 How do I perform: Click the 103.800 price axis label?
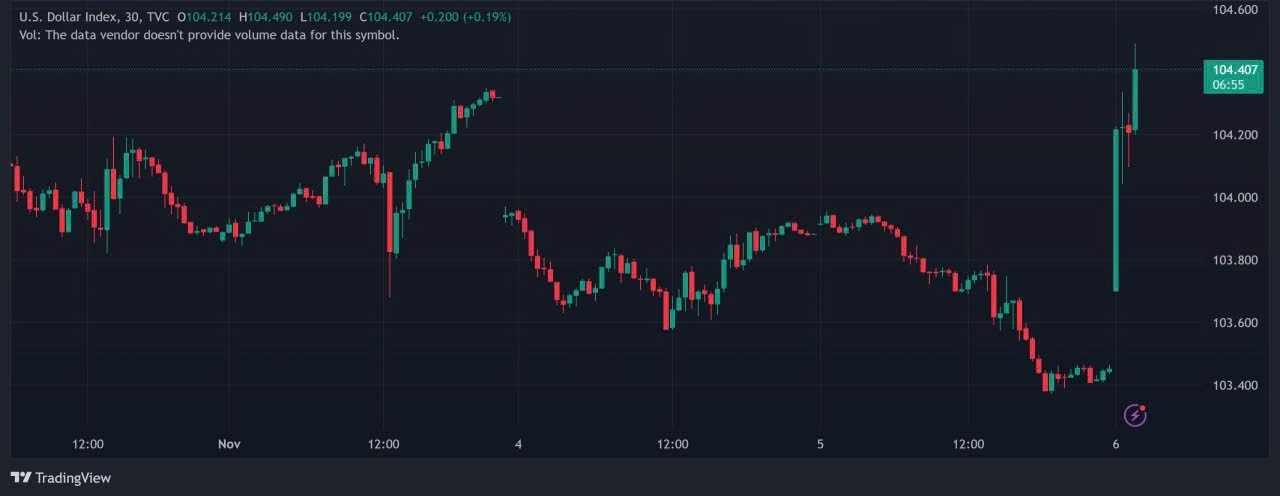click(1235, 260)
